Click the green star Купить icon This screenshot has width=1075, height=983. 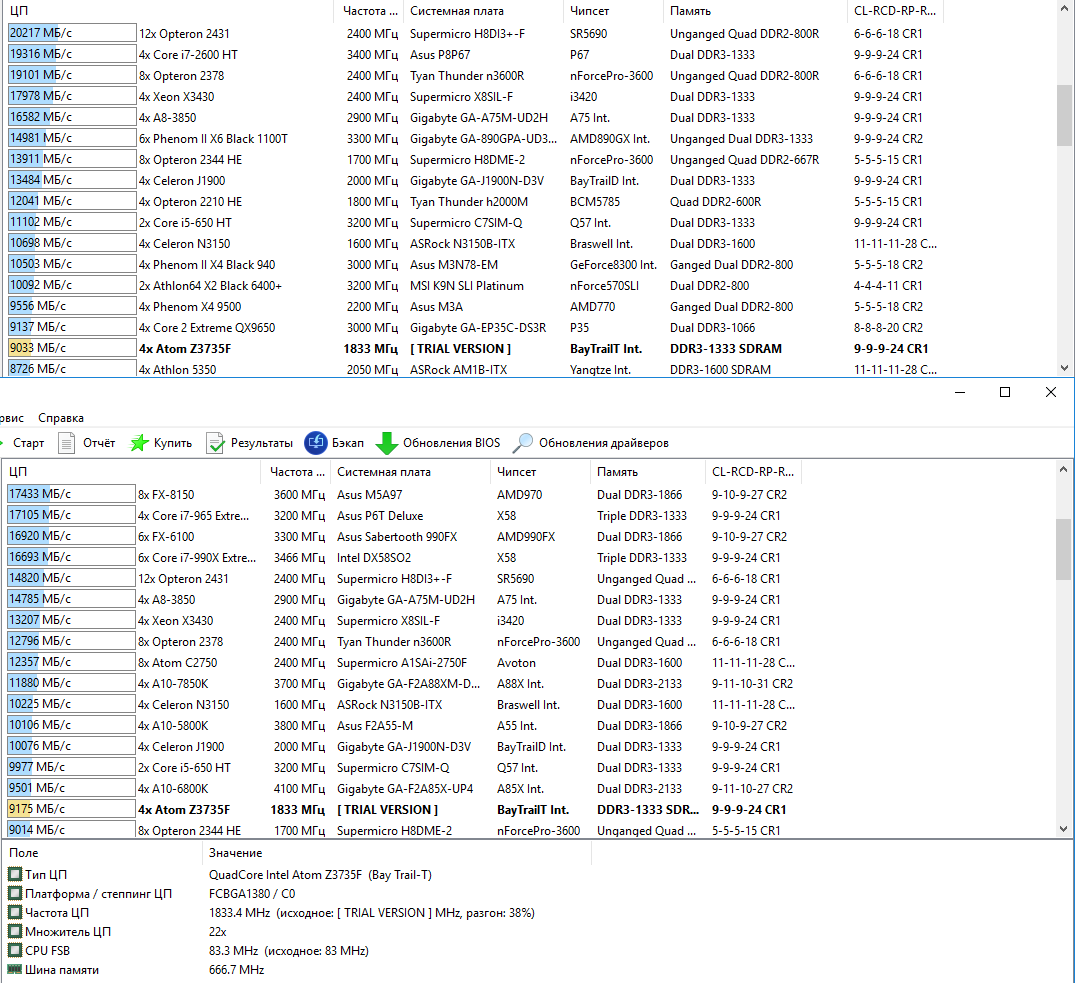[139, 443]
